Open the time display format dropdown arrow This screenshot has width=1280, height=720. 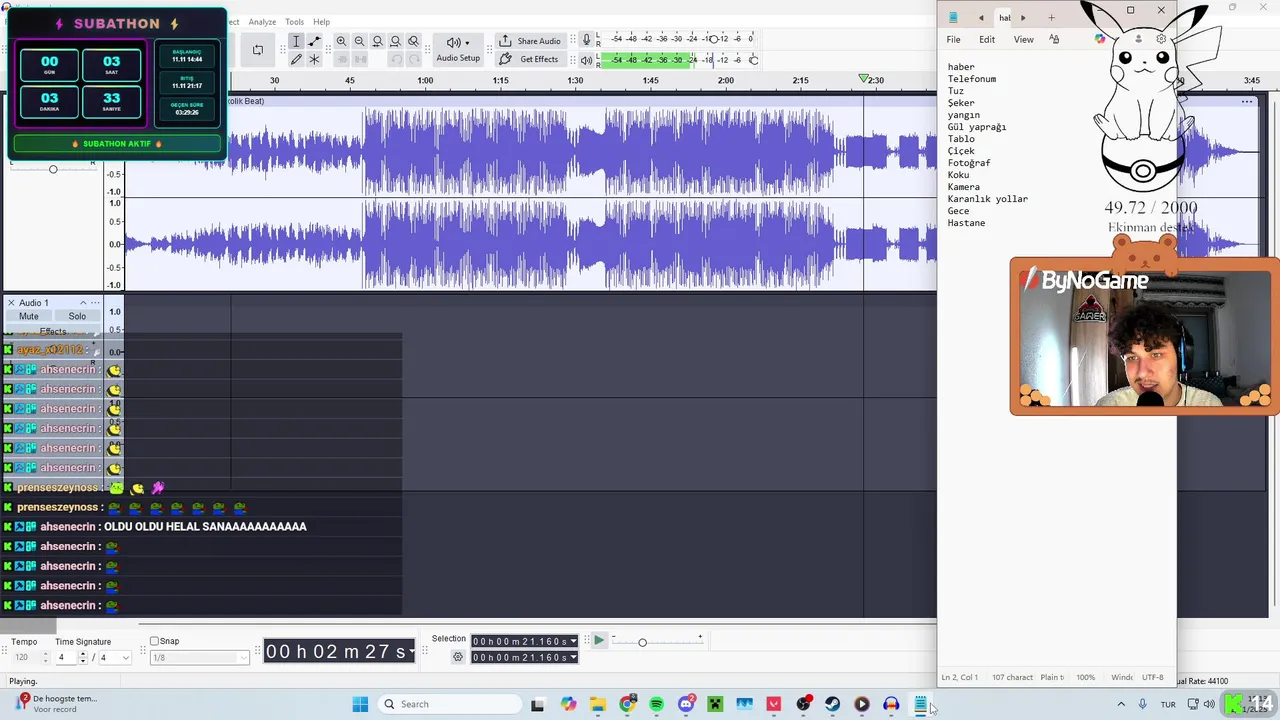coord(411,652)
